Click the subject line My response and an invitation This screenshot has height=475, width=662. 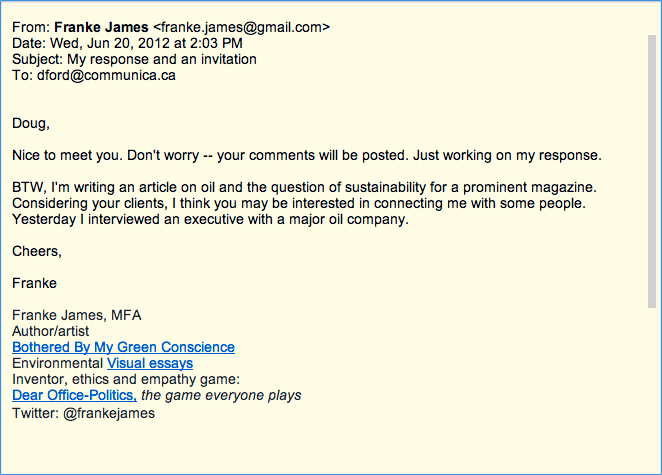click(x=162, y=60)
